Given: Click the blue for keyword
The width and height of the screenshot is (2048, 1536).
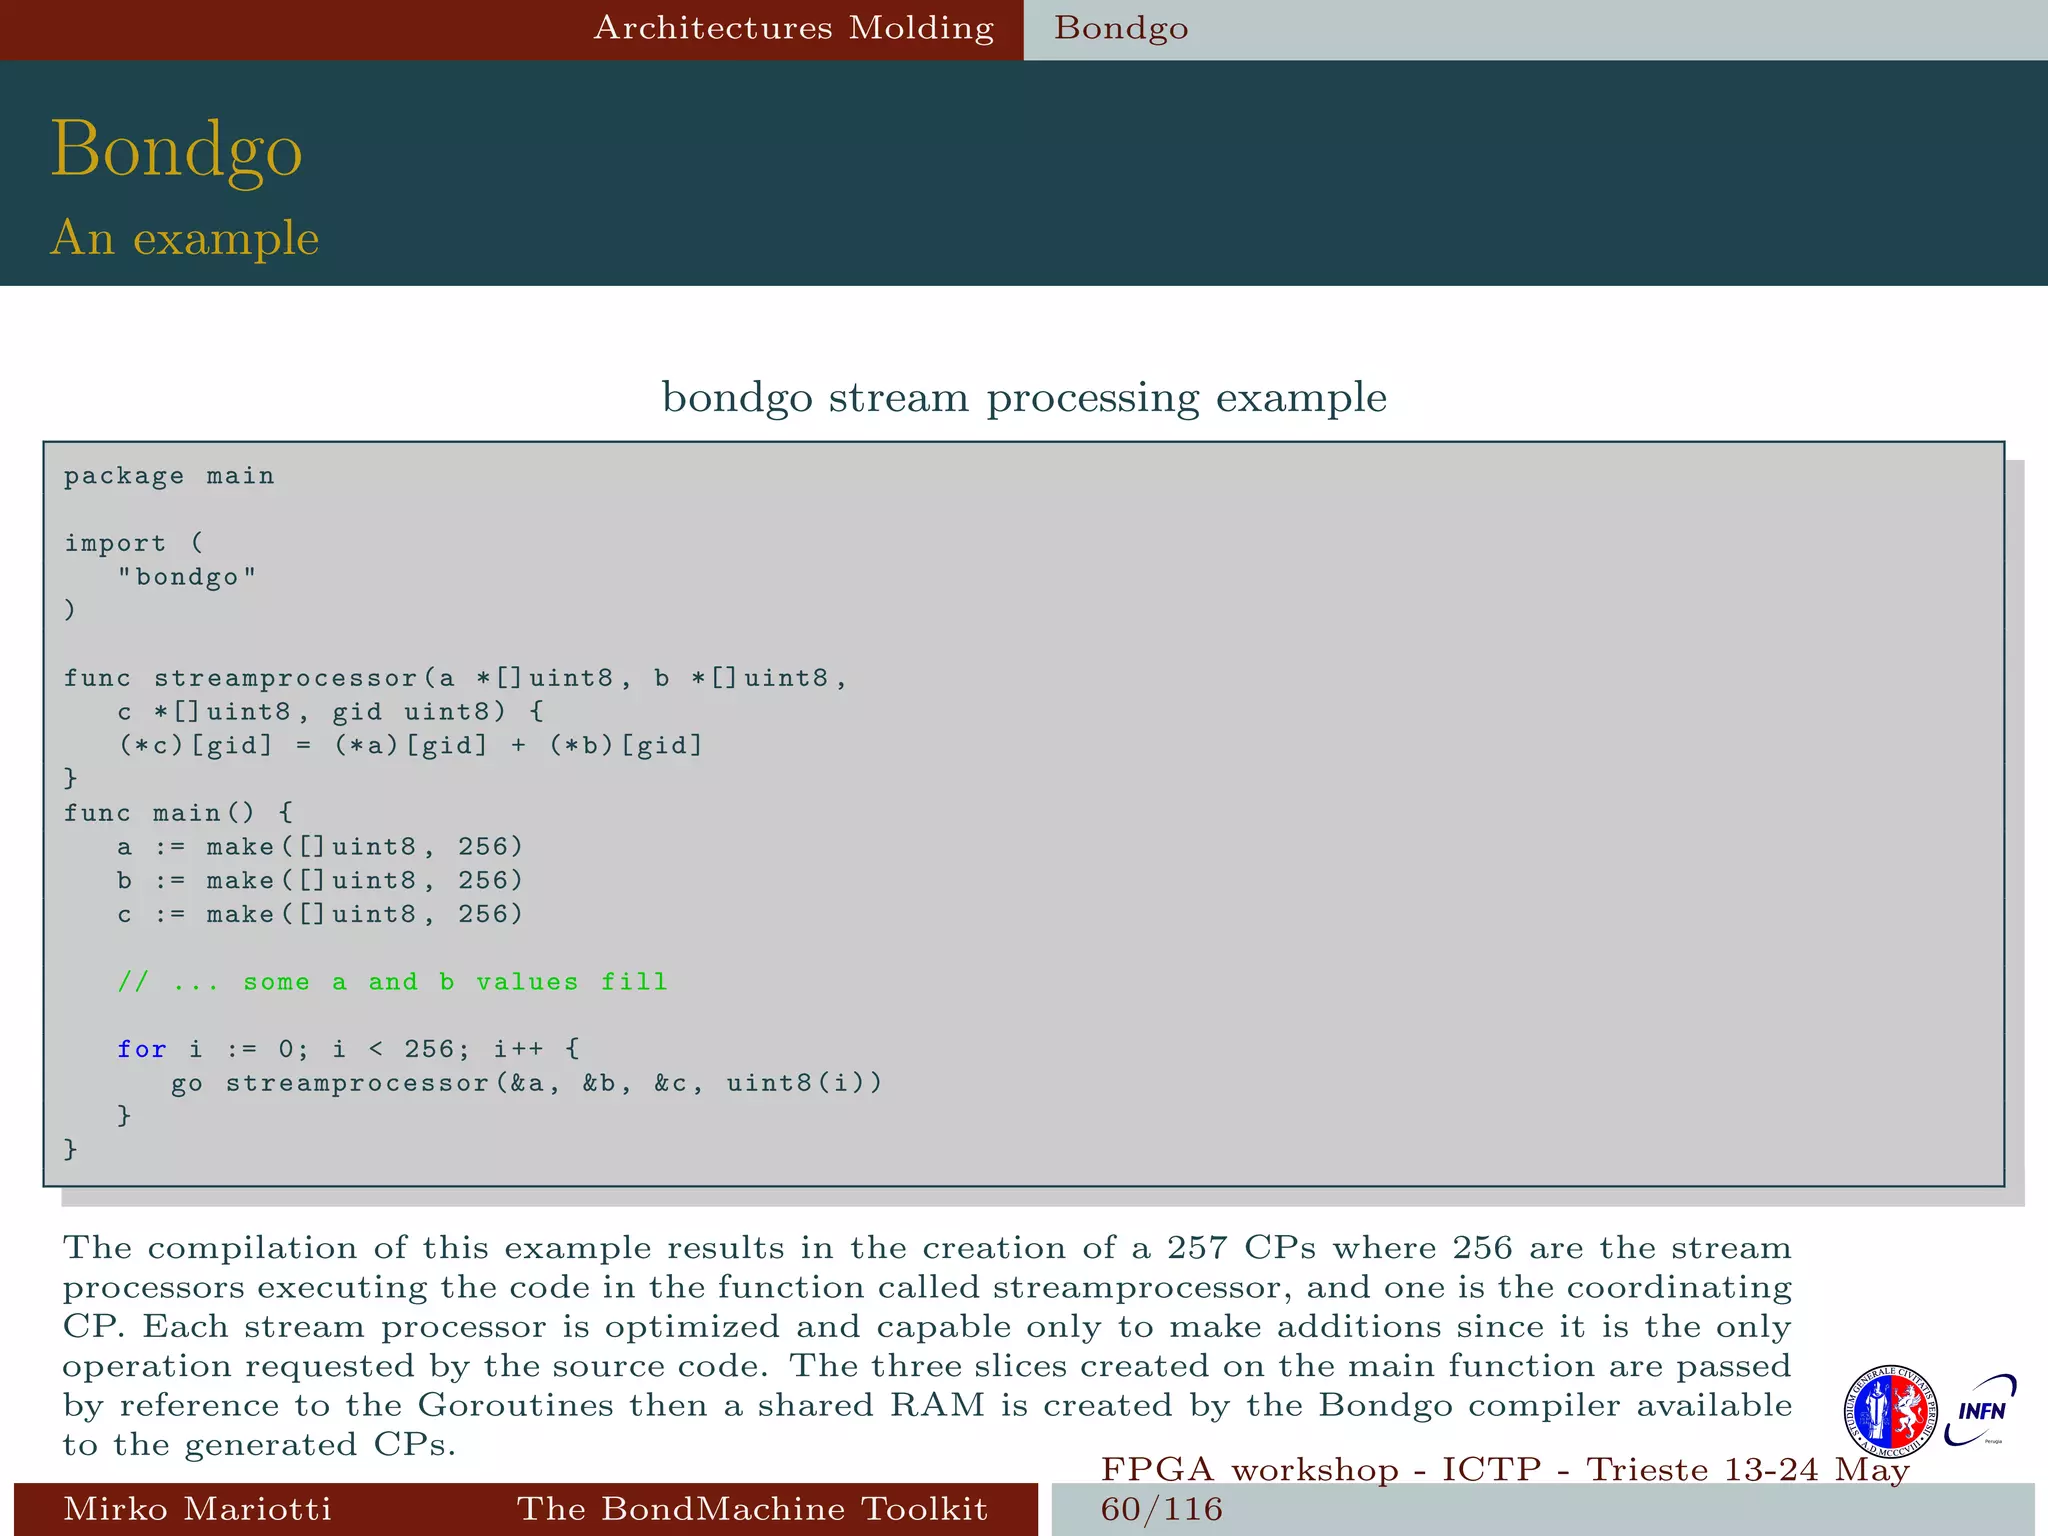Looking at the screenshot, I should coord(142,1049).
